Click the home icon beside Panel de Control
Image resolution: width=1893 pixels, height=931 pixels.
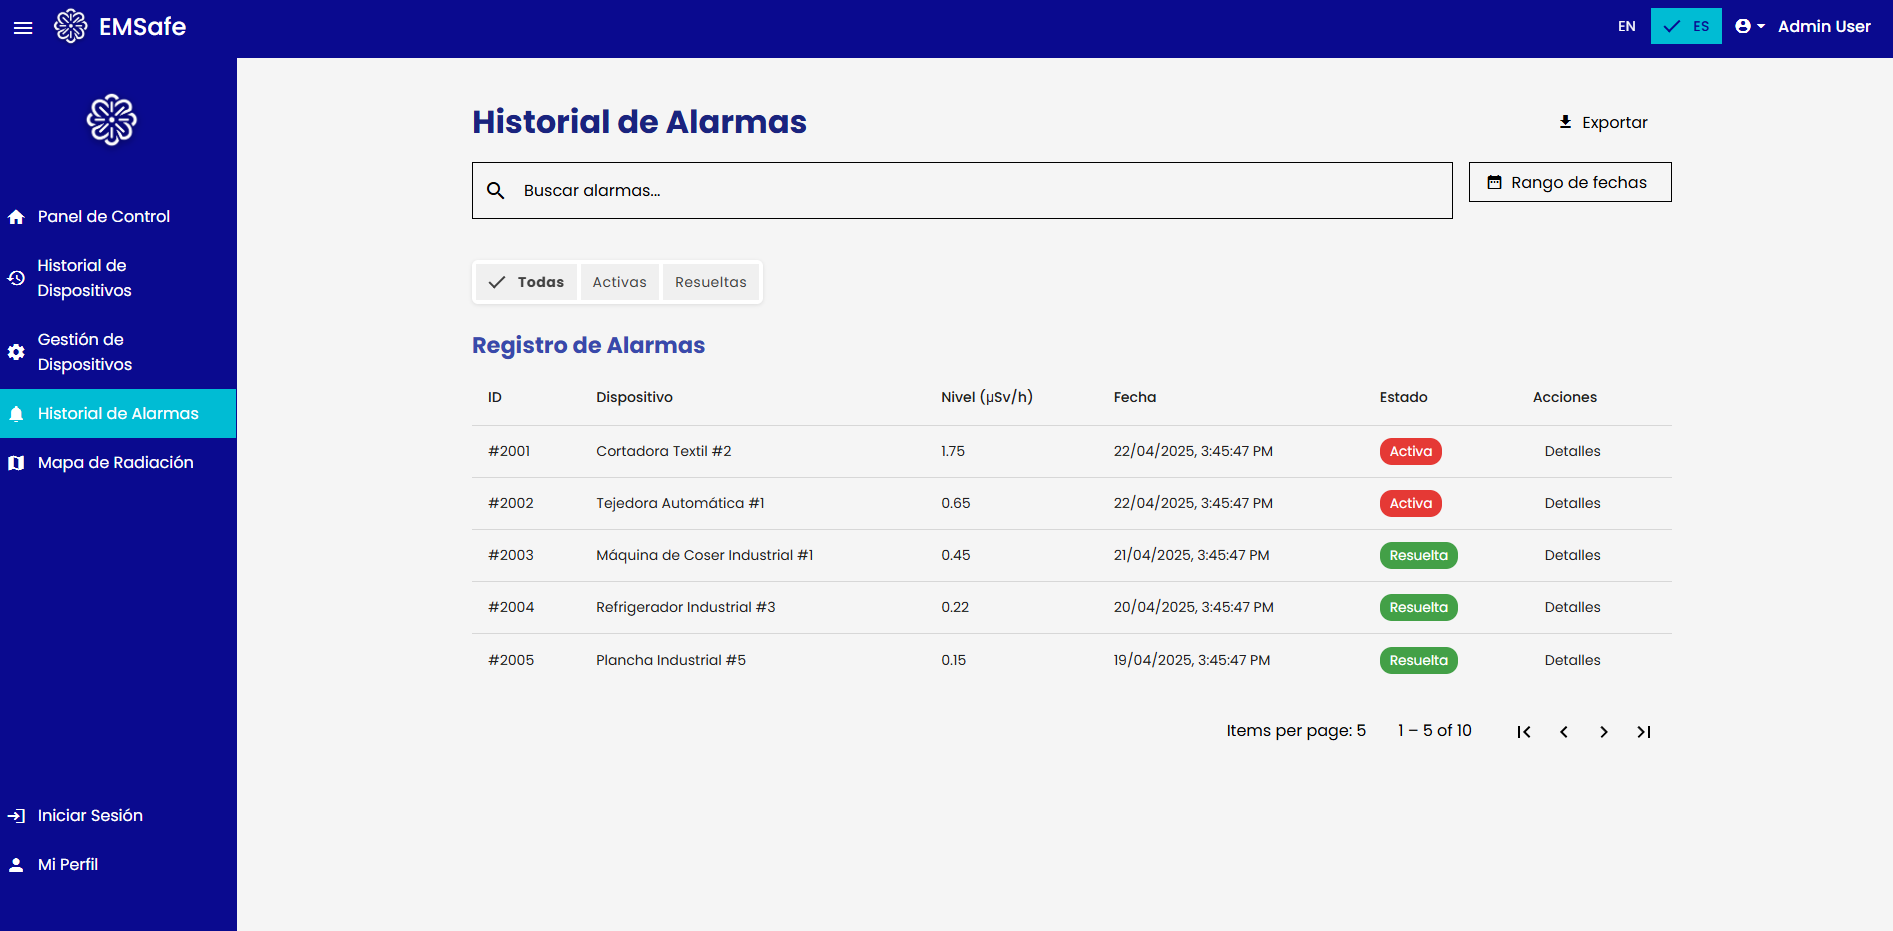pyautogui.click(x=16, y=217)
